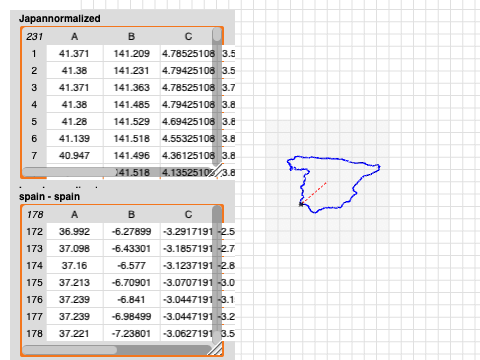This screenshot has height=360, width=480.
Task: Click the 231 row-count cell in Japannormalized
Action: pos(34,36)
